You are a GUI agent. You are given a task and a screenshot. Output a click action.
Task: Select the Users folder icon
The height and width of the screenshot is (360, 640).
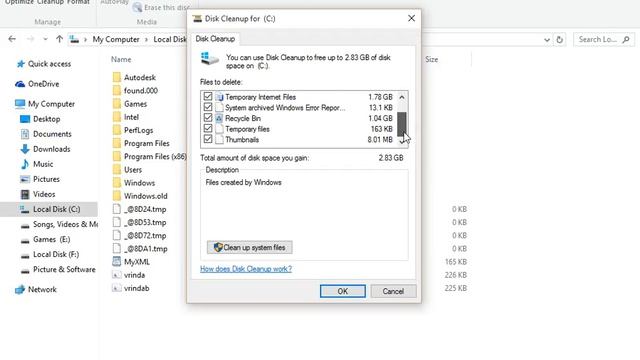(117, 169)
